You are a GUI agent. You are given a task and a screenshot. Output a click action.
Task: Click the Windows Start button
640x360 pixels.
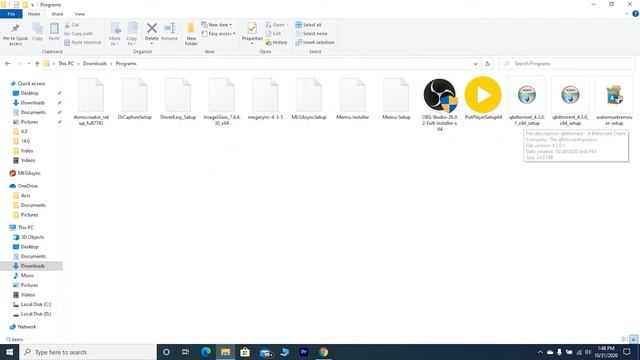tap(9, 352)
